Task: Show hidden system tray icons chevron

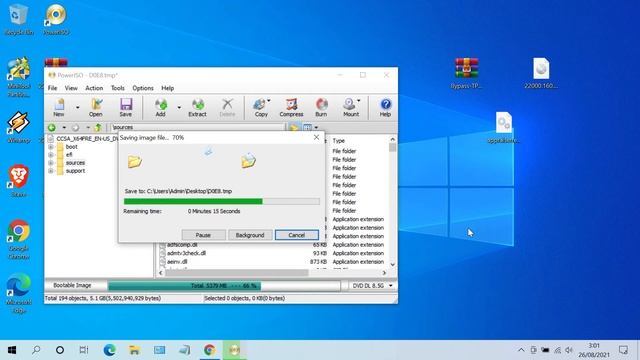Action: pyautogui.click(x=521, y=350)
